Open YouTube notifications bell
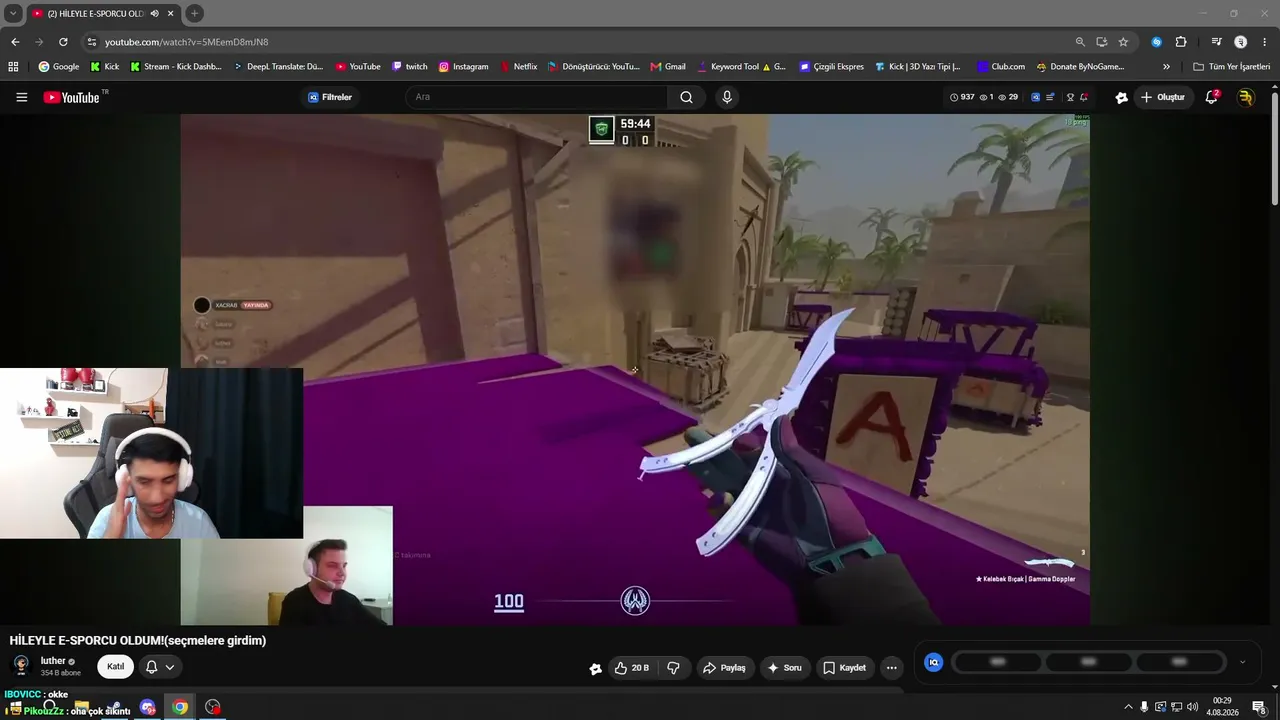 click(x=1212, y=97)
